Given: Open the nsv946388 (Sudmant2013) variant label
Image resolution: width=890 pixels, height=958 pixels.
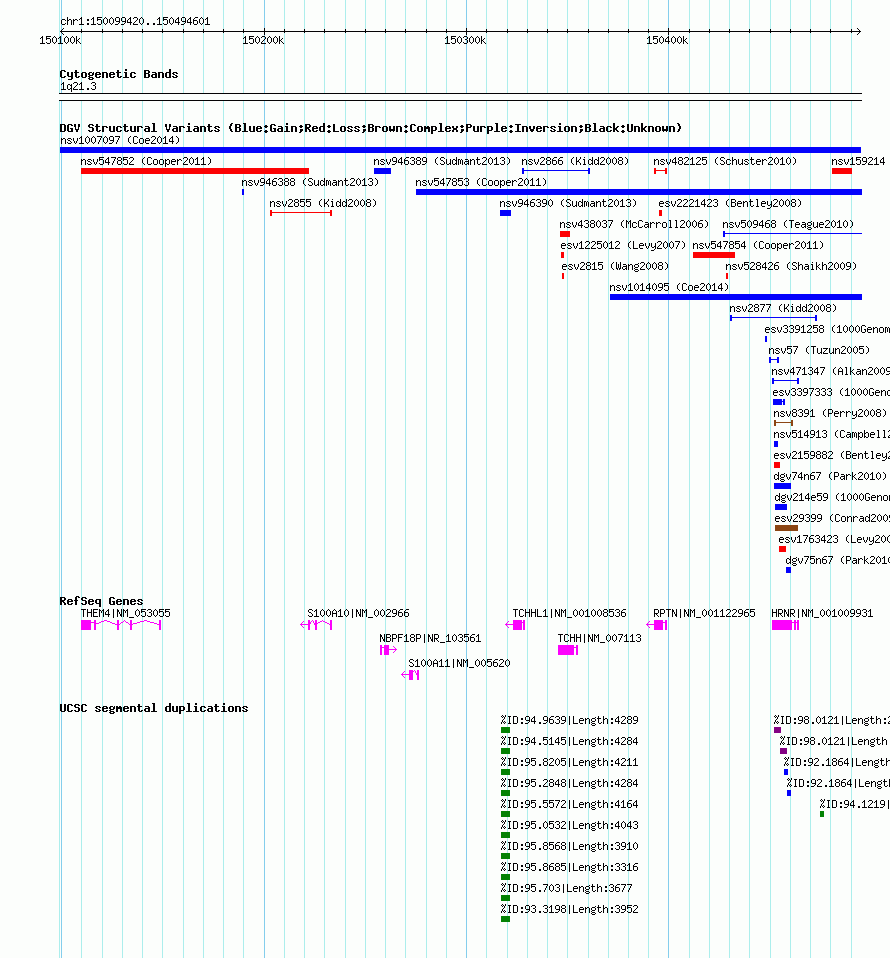Looking at the screenshot, I should (x=310, y=182).
